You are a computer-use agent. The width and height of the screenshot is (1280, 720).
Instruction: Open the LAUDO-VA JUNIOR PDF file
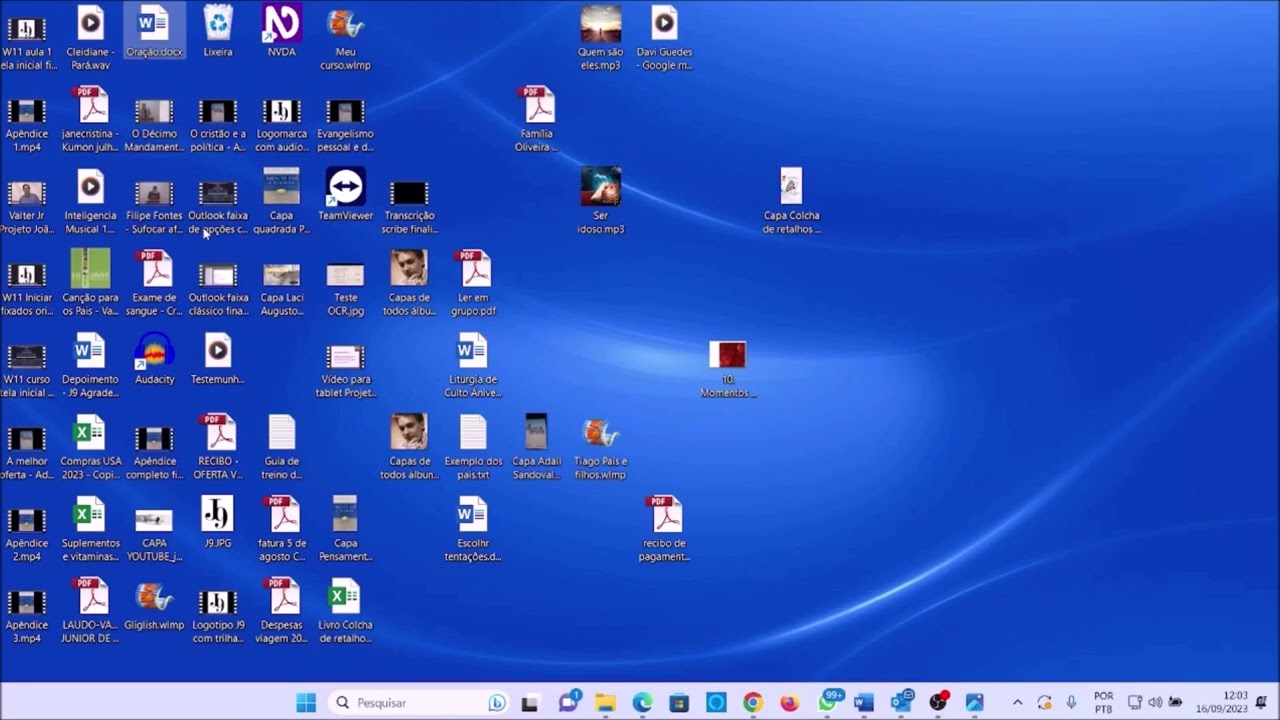[x=90, y=612]
